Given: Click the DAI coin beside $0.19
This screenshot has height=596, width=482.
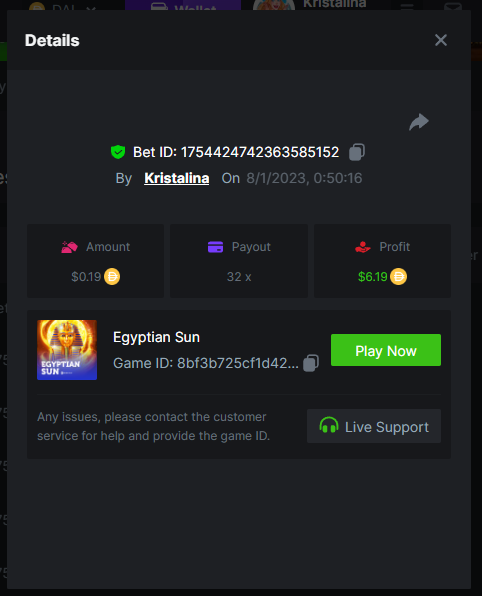Looking at the screenshot, I should (112, 277).
